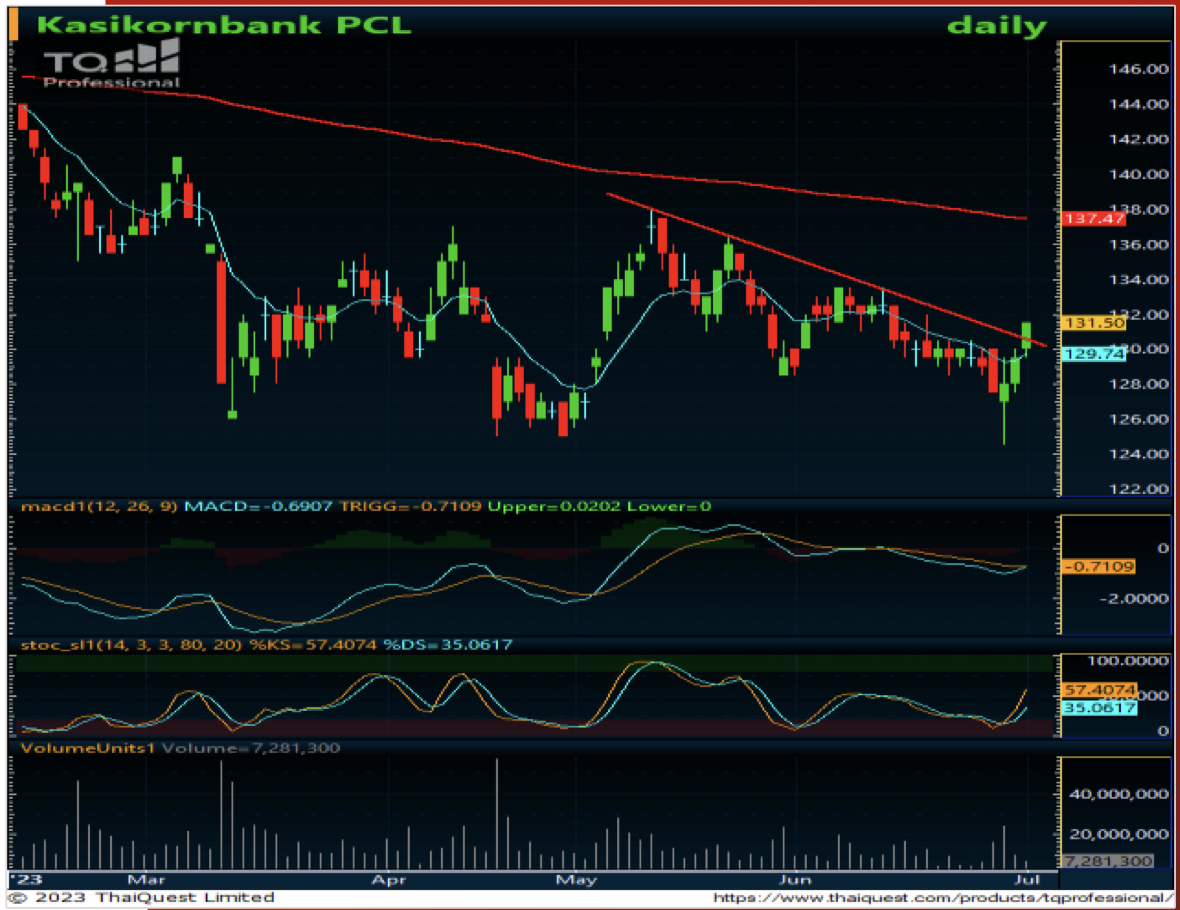Select the yellow 131.50 last price tag
This screenshot has height=910, width=1180.
pos(1094,323)
